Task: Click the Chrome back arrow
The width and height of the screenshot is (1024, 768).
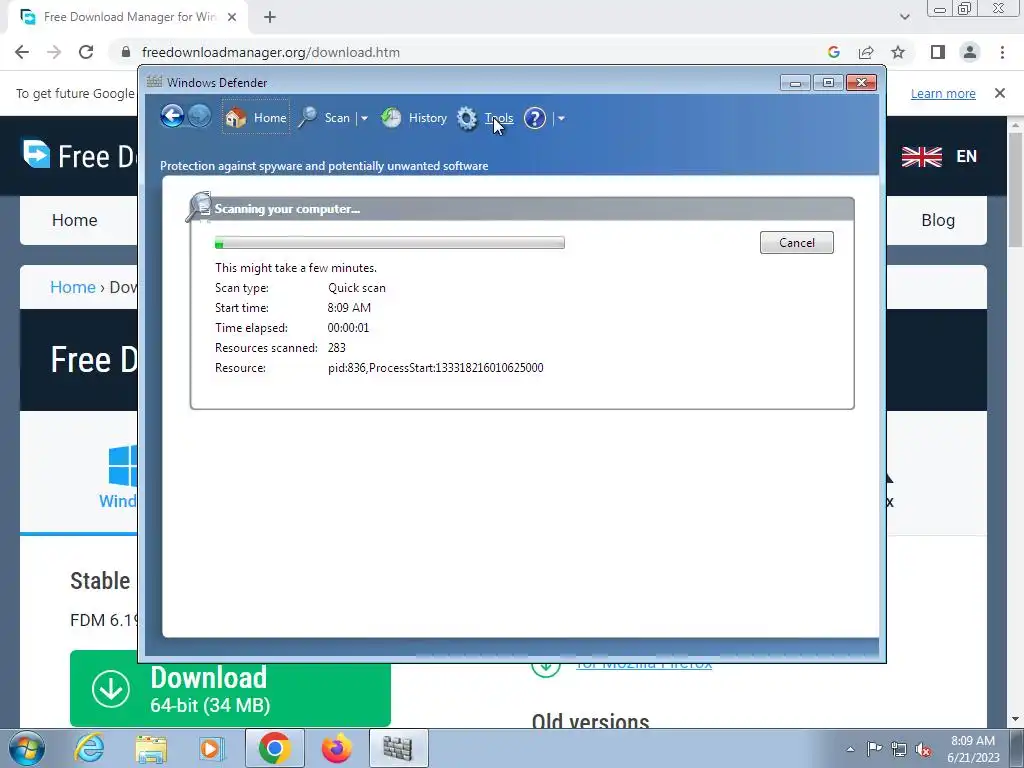Action: 22,52
